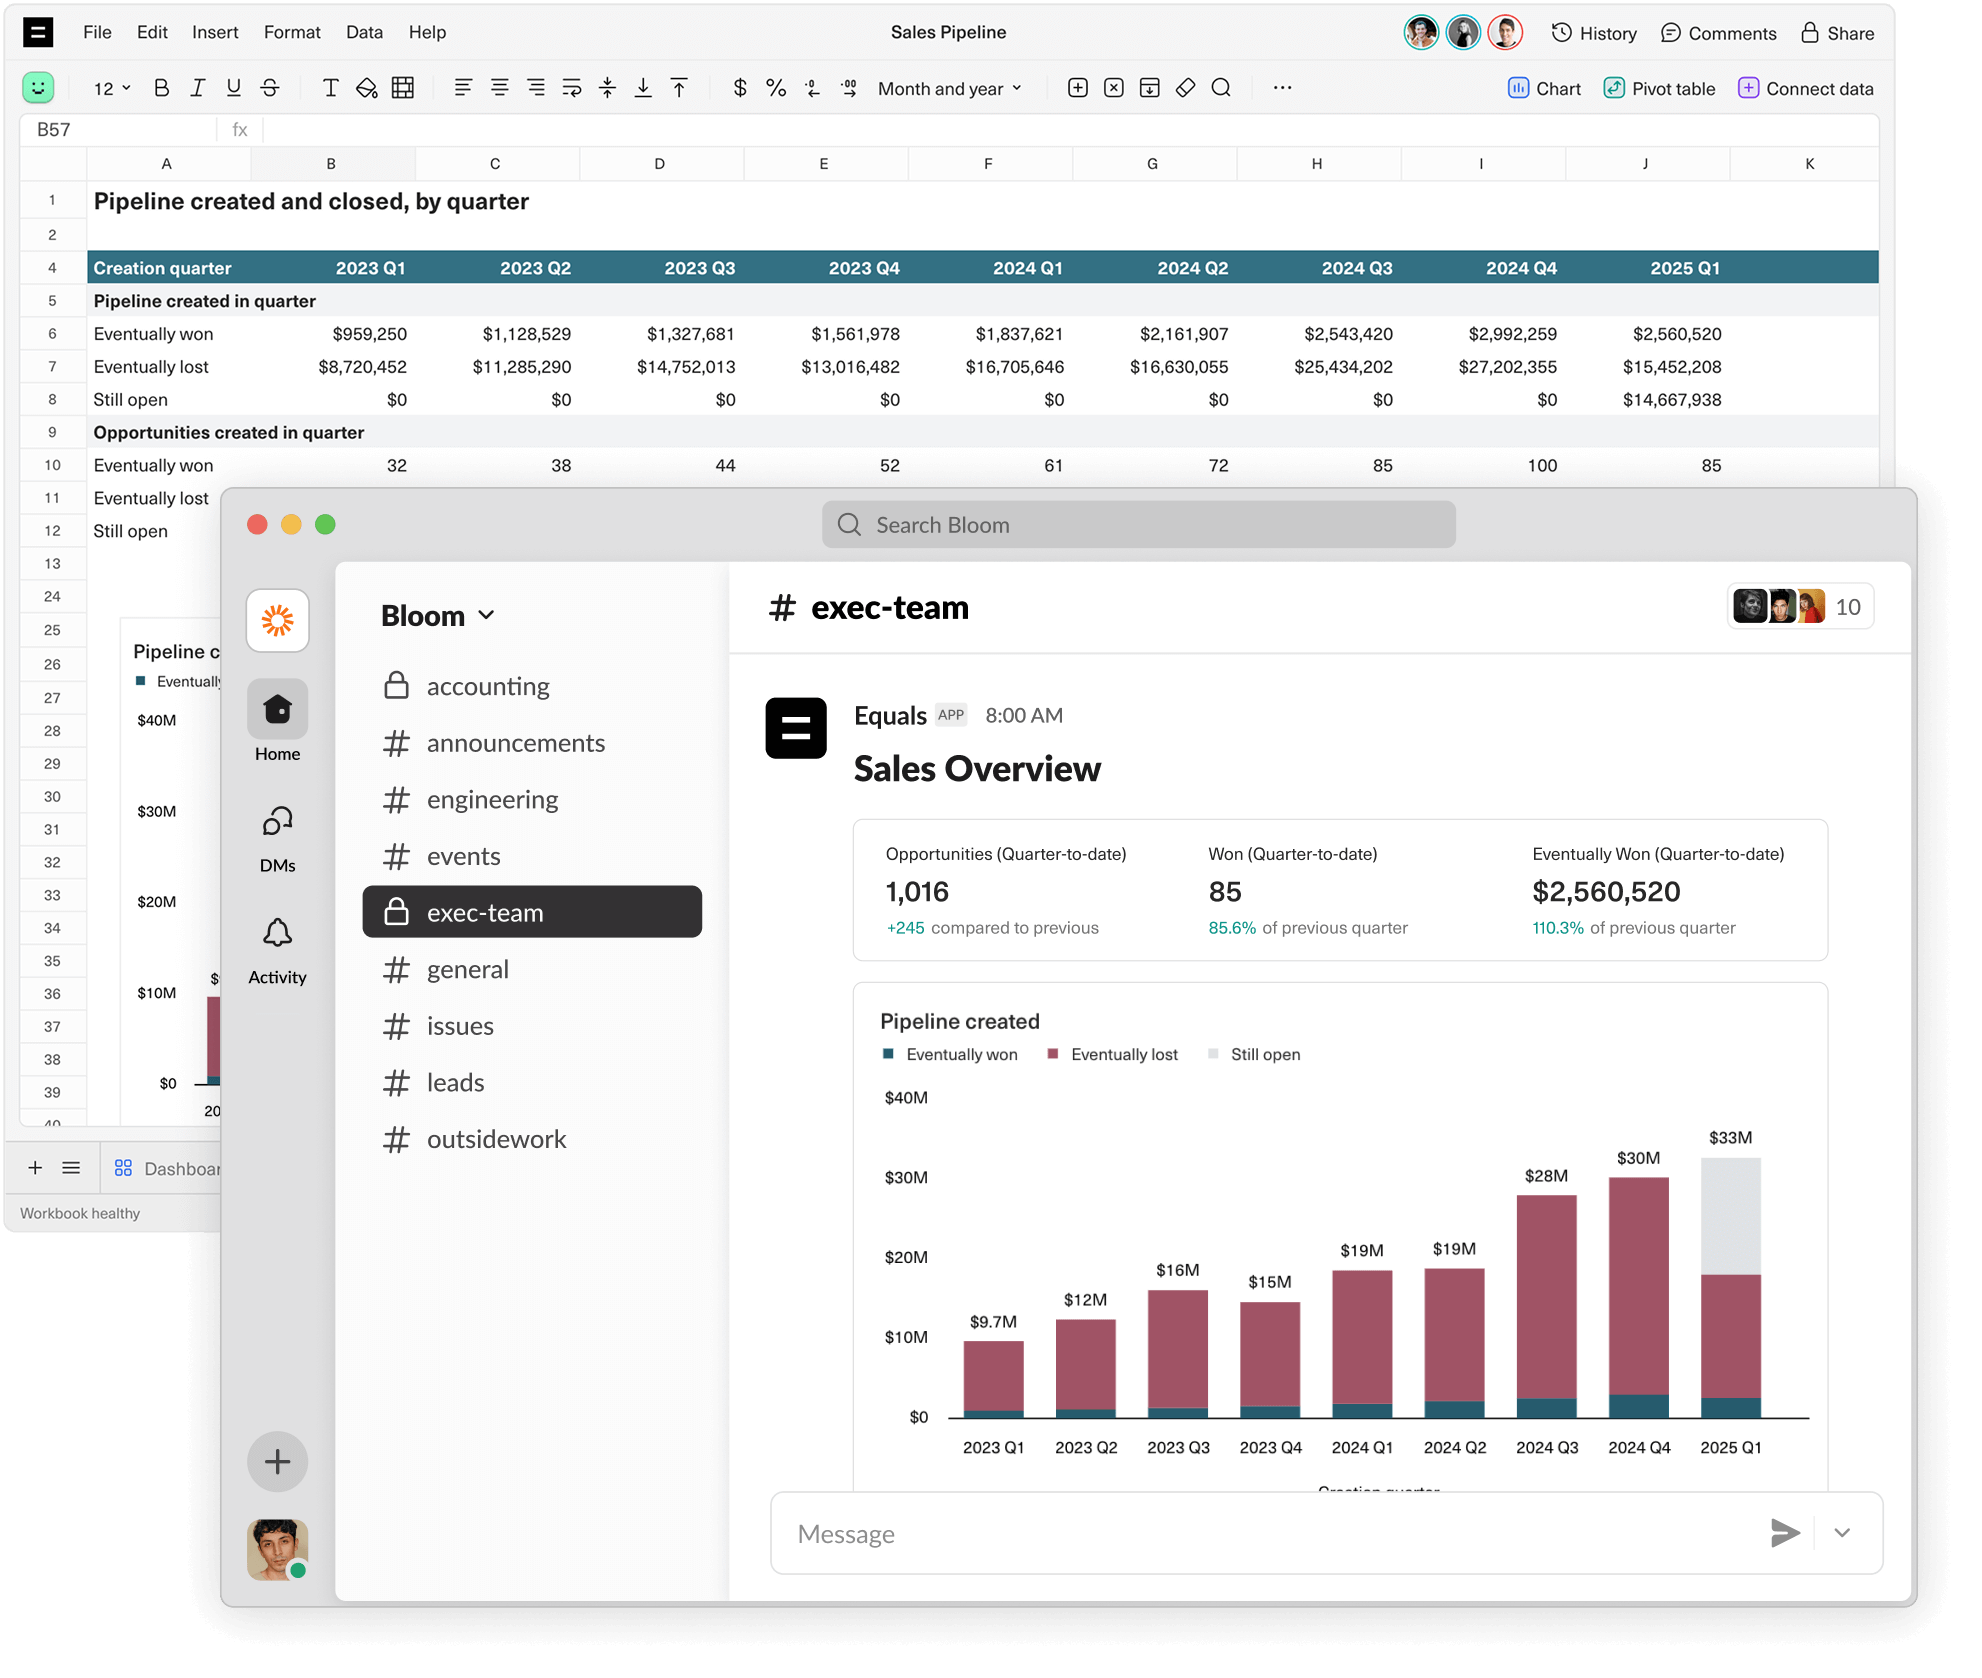Screen dimensions: 1982x1678
Task: Open the Month and year format dropdown
Action: click(x=946, y=88)
